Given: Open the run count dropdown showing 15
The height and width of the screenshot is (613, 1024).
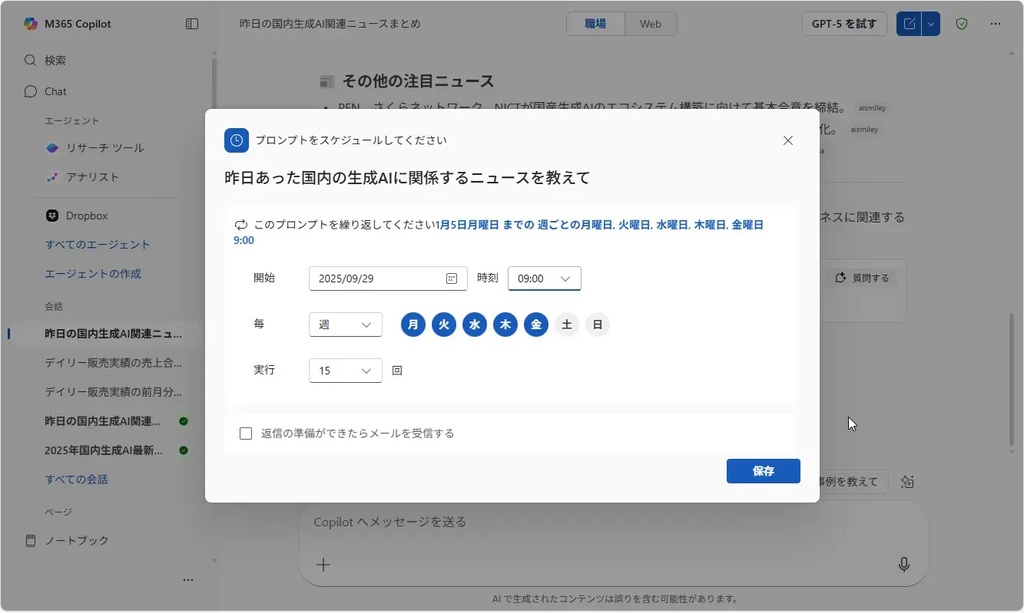Looking at the screenshot, I should (x=345, y=370).
